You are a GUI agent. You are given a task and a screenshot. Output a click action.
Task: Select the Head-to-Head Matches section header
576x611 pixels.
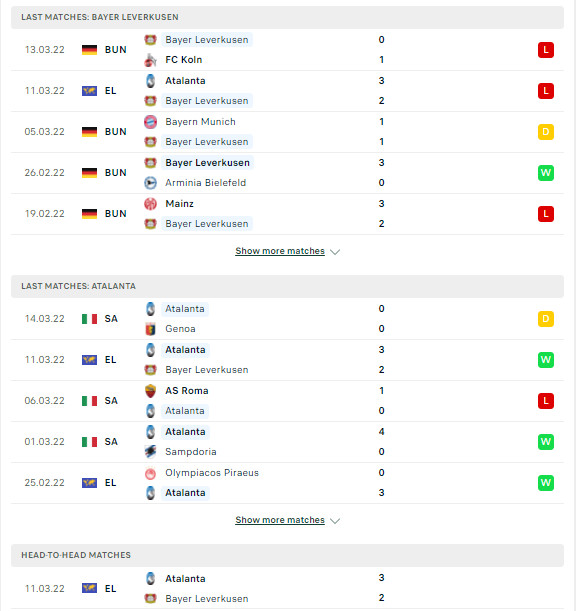[287, 555]
